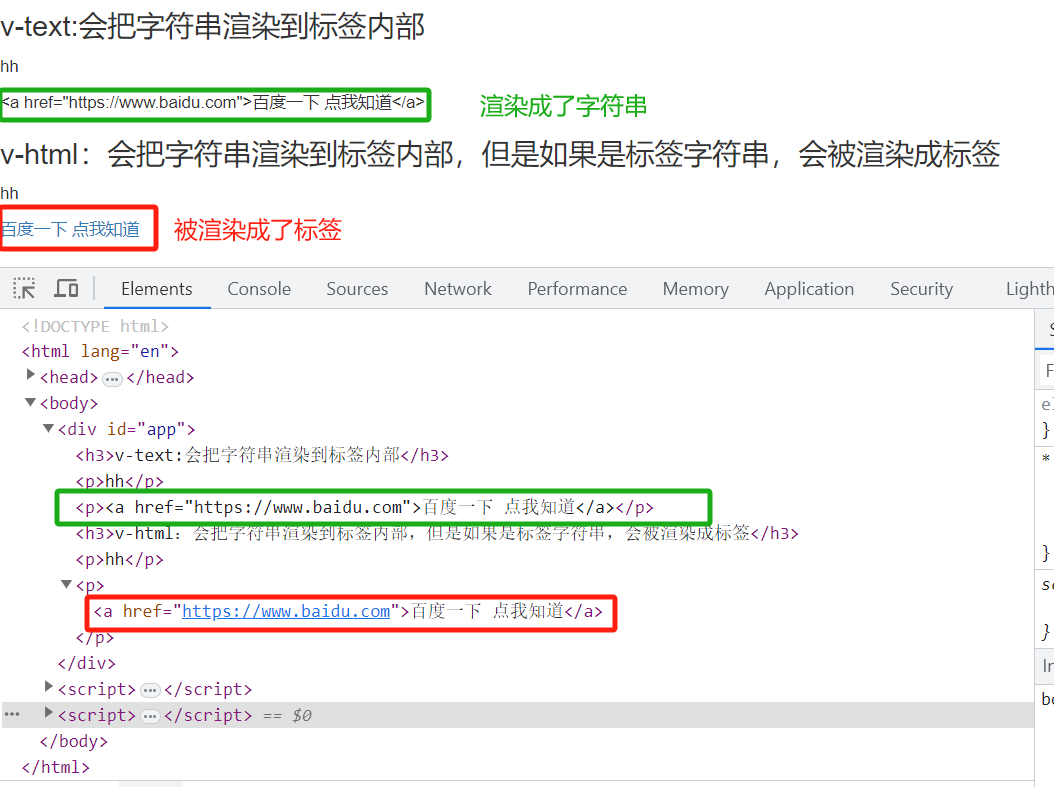The width and height of the screenshot is (1054, 787).
Task: Open the Network tab
Action: (458, 289)
